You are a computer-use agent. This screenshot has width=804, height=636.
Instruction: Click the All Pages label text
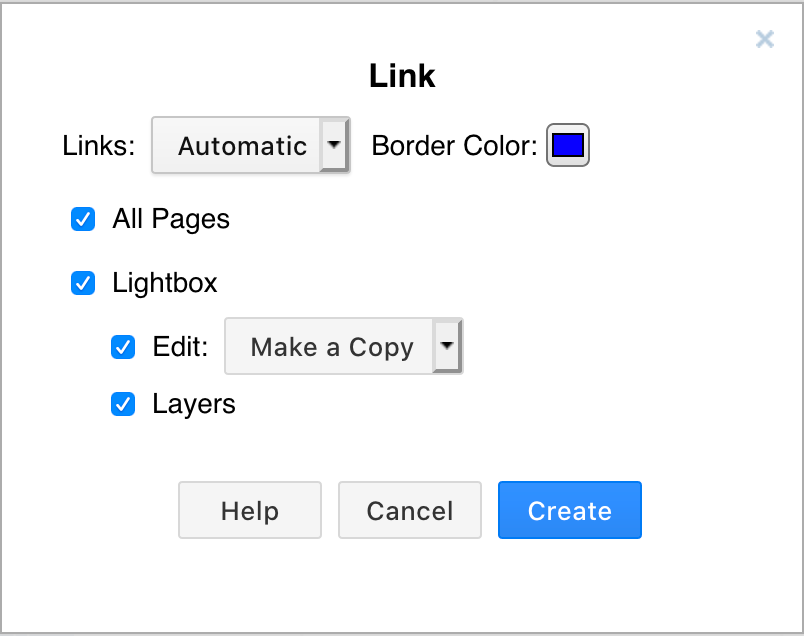171,219
